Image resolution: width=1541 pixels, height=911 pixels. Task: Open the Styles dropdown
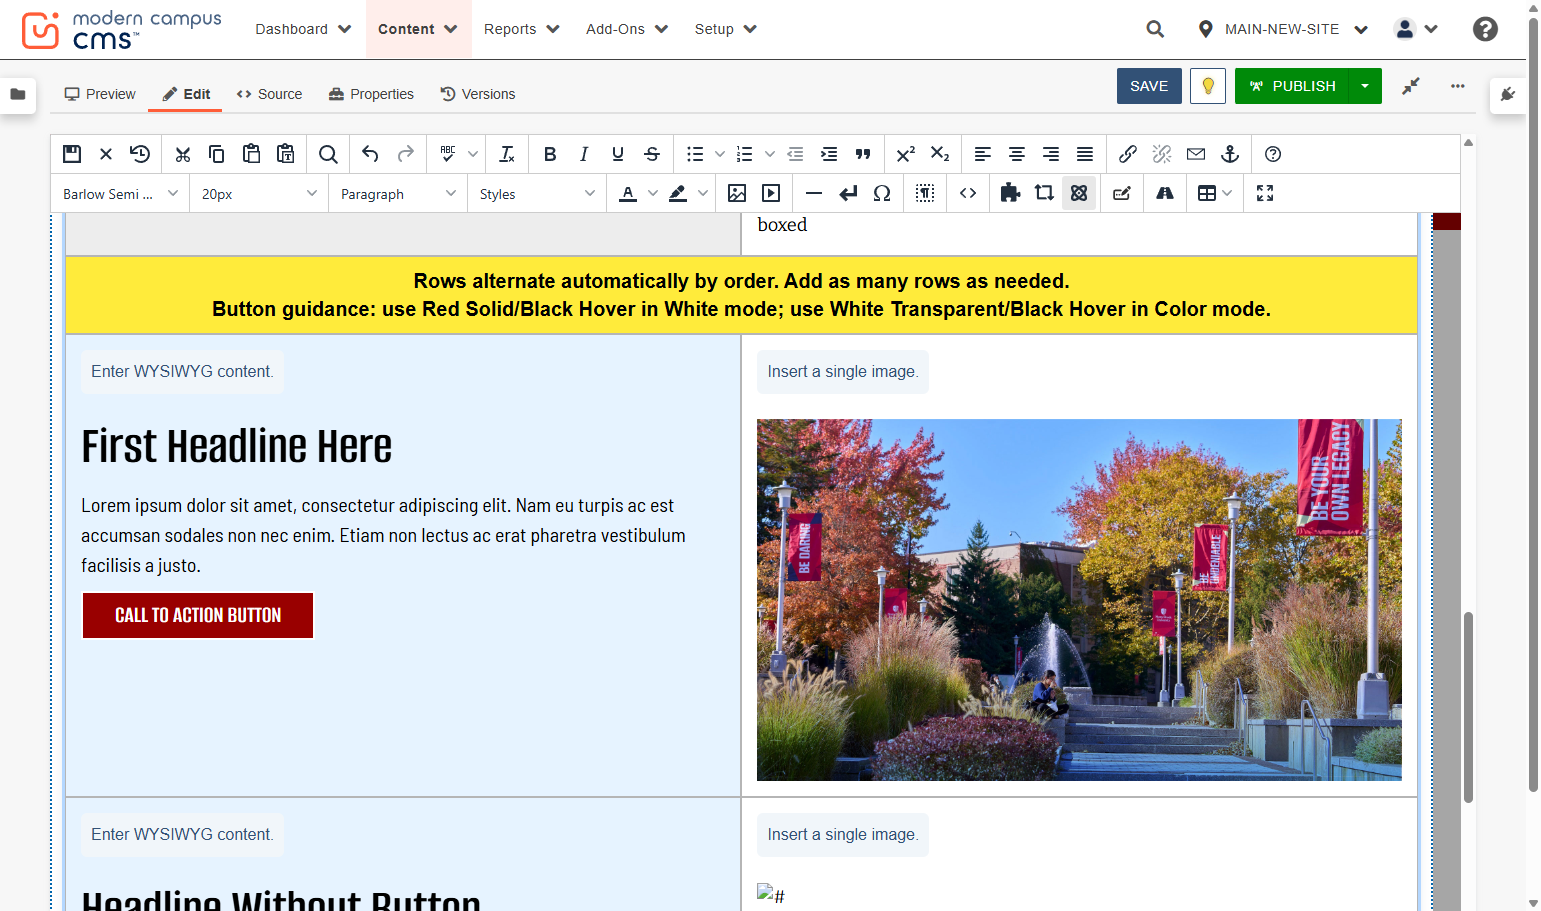537,194
